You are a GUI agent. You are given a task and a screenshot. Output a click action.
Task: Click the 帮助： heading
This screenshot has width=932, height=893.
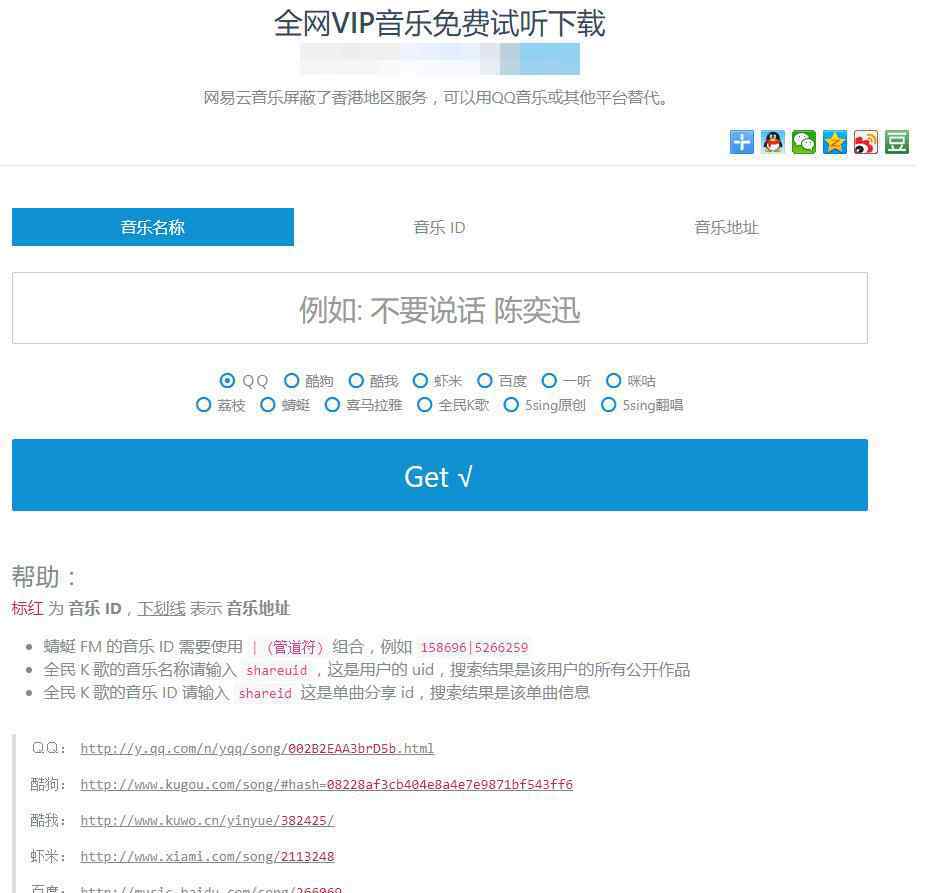[x=44, y=577]
